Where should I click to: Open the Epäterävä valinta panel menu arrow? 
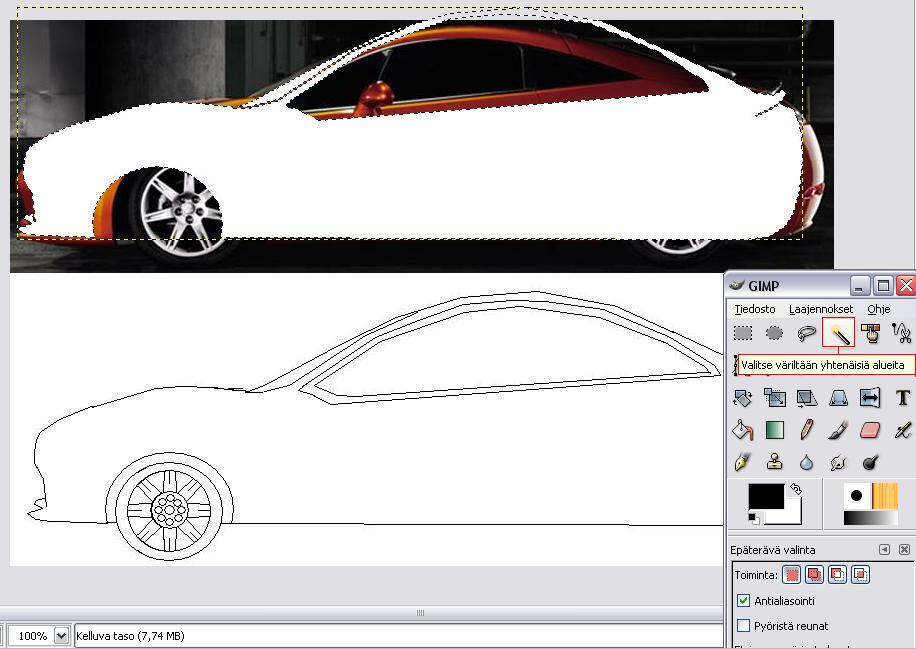tap(884, 550)
